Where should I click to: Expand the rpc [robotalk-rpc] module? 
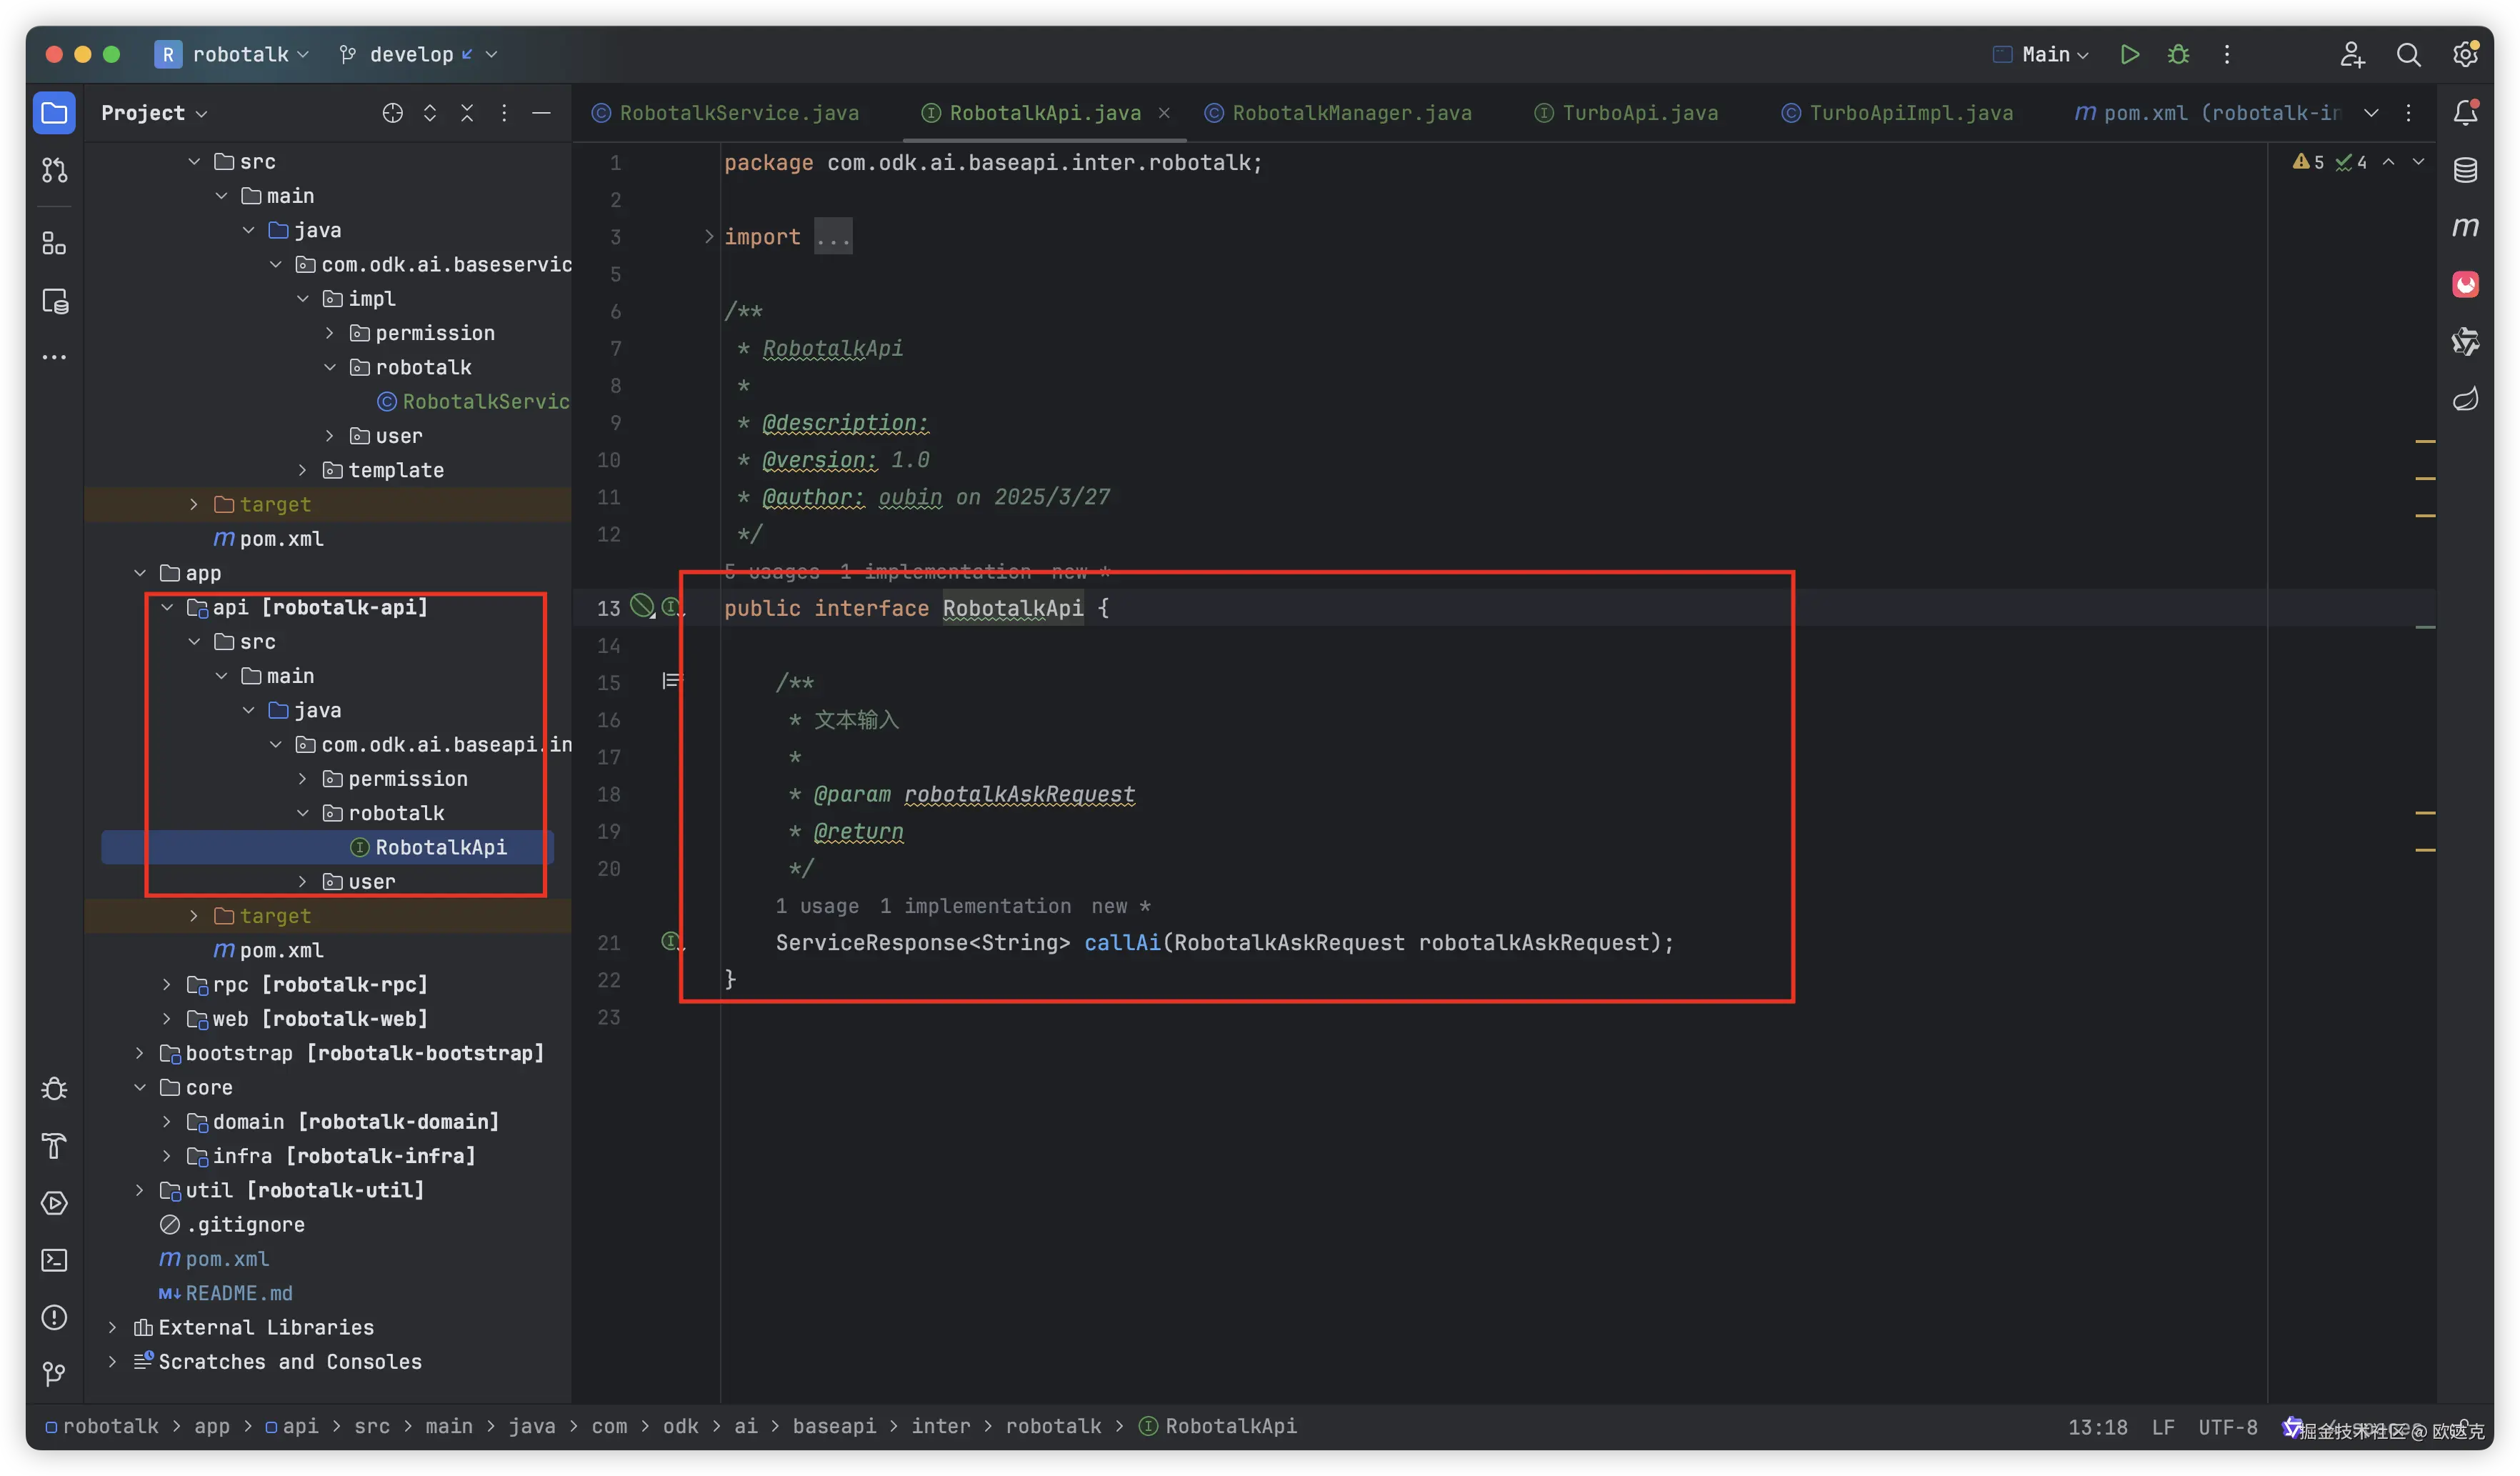pos(167,984)
